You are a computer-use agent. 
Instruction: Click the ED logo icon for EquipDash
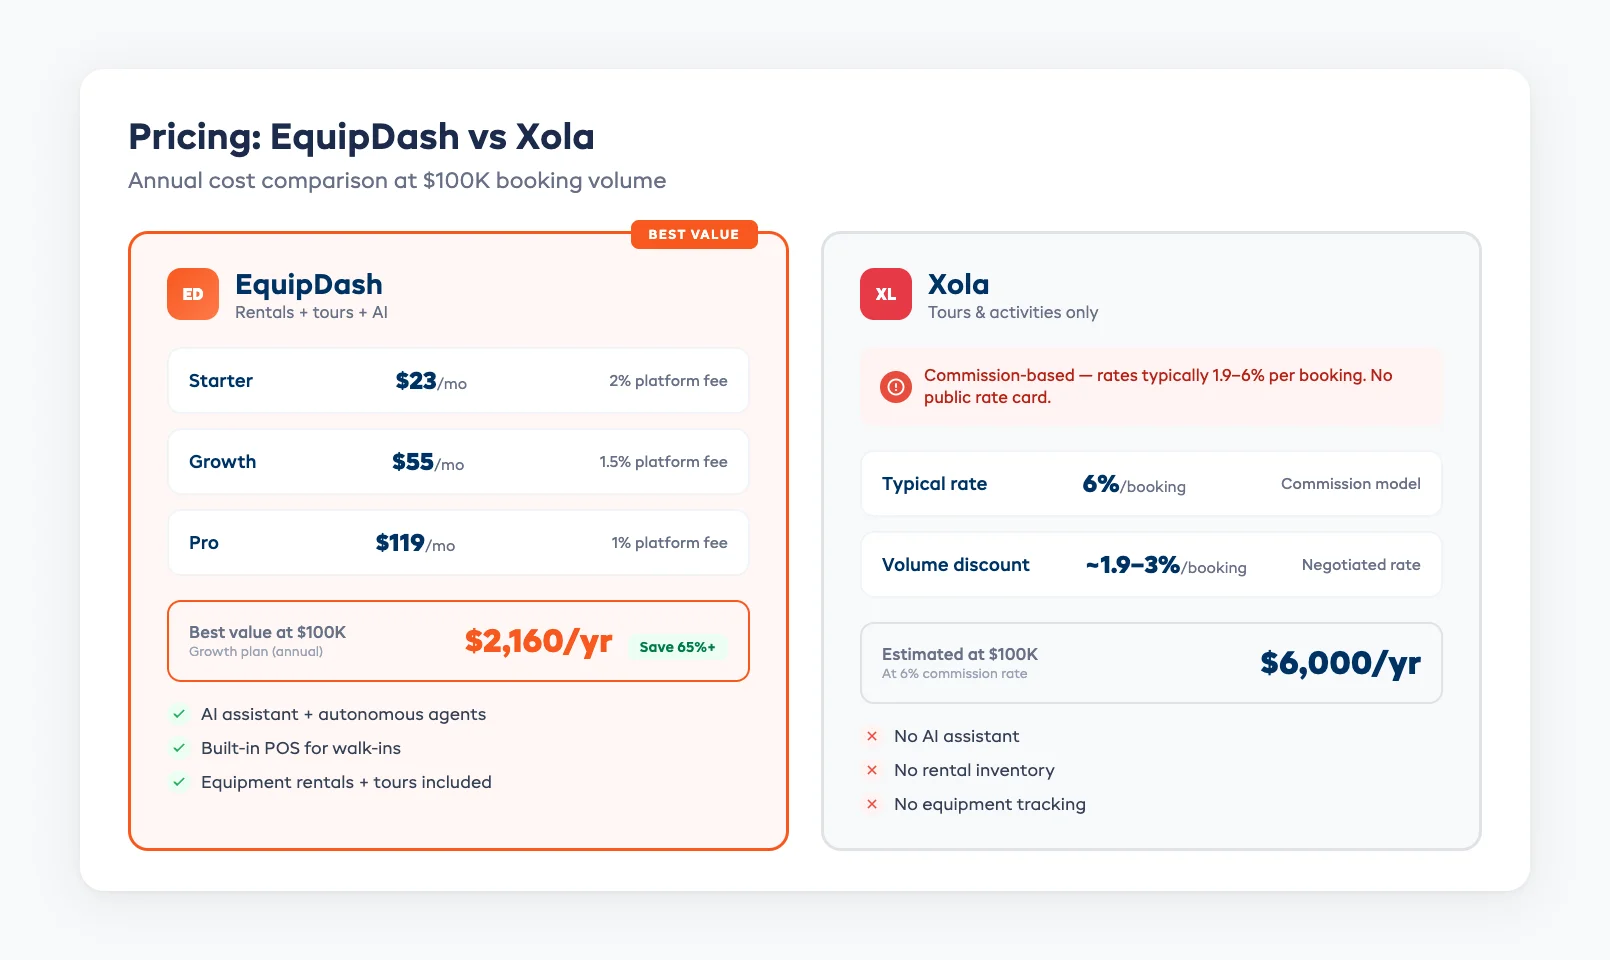[192, 294]
